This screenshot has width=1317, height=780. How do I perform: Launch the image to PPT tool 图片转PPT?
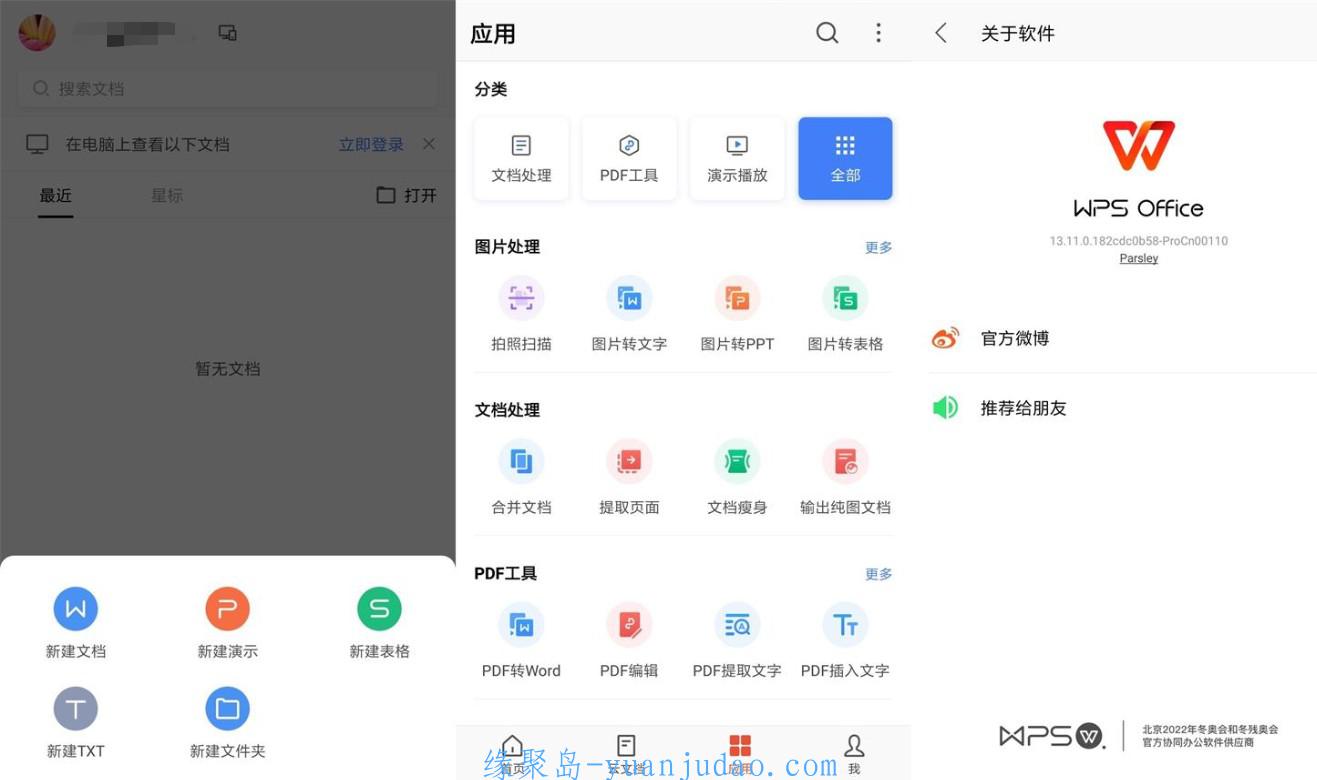(737, 298)
